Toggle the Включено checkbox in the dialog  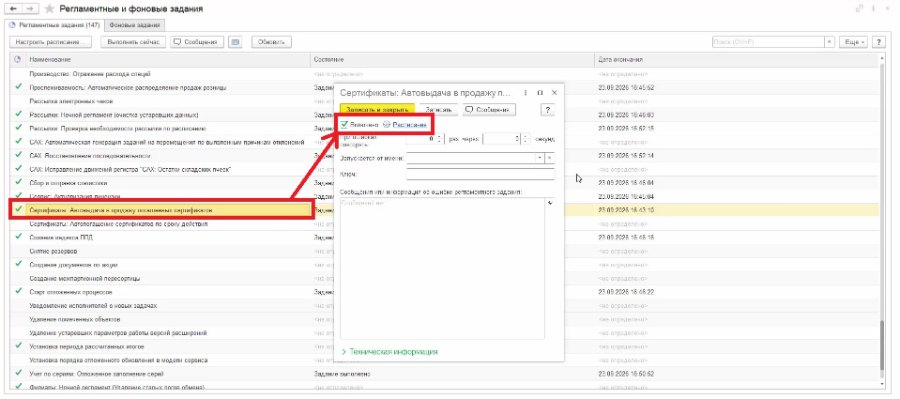(x=344, y=124)
